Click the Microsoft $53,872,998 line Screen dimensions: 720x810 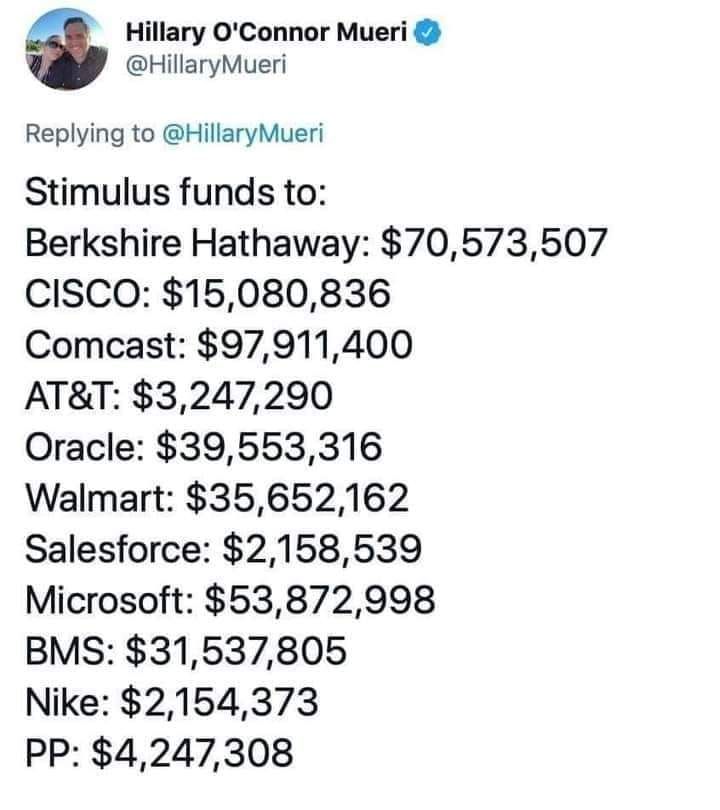point(230,600)
